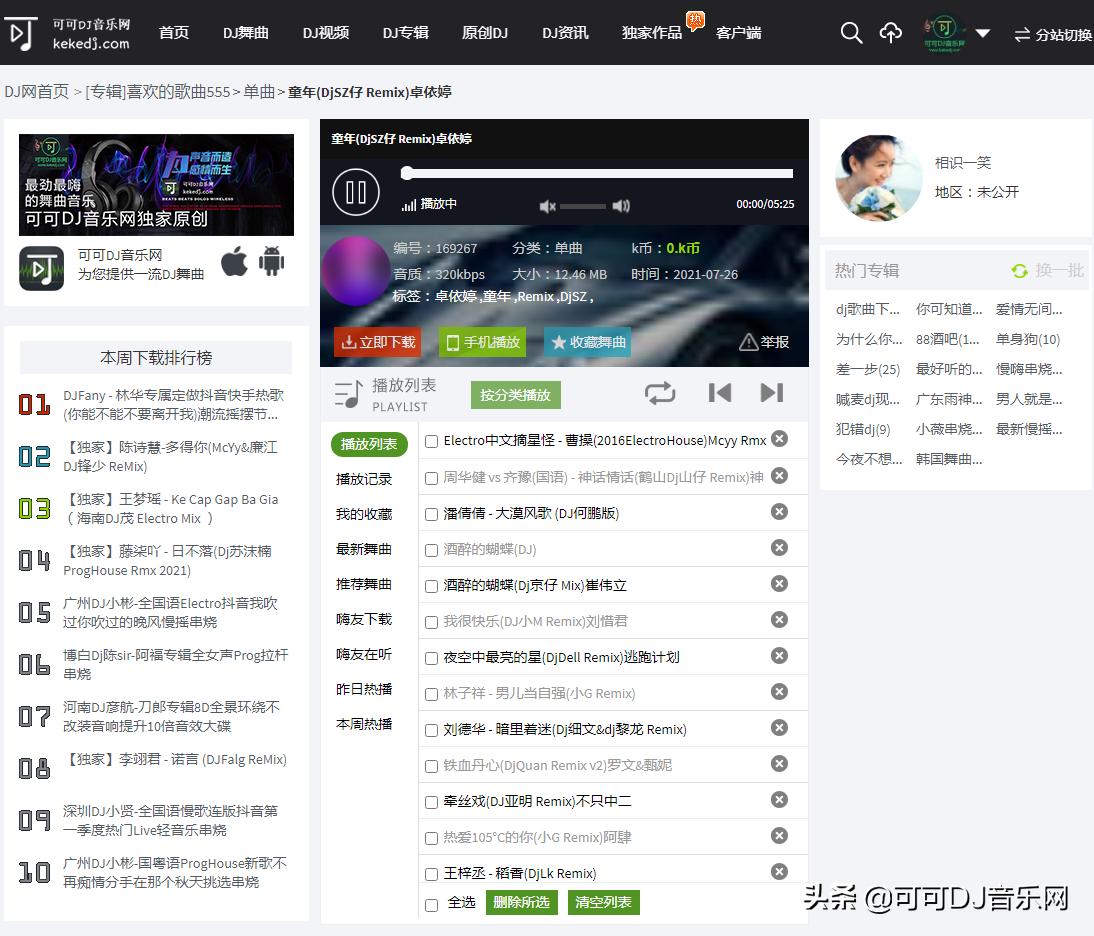The width and height of the screenshot is (1094, 936).
Task: Click the purple album cover art
Action: [356, 271]
